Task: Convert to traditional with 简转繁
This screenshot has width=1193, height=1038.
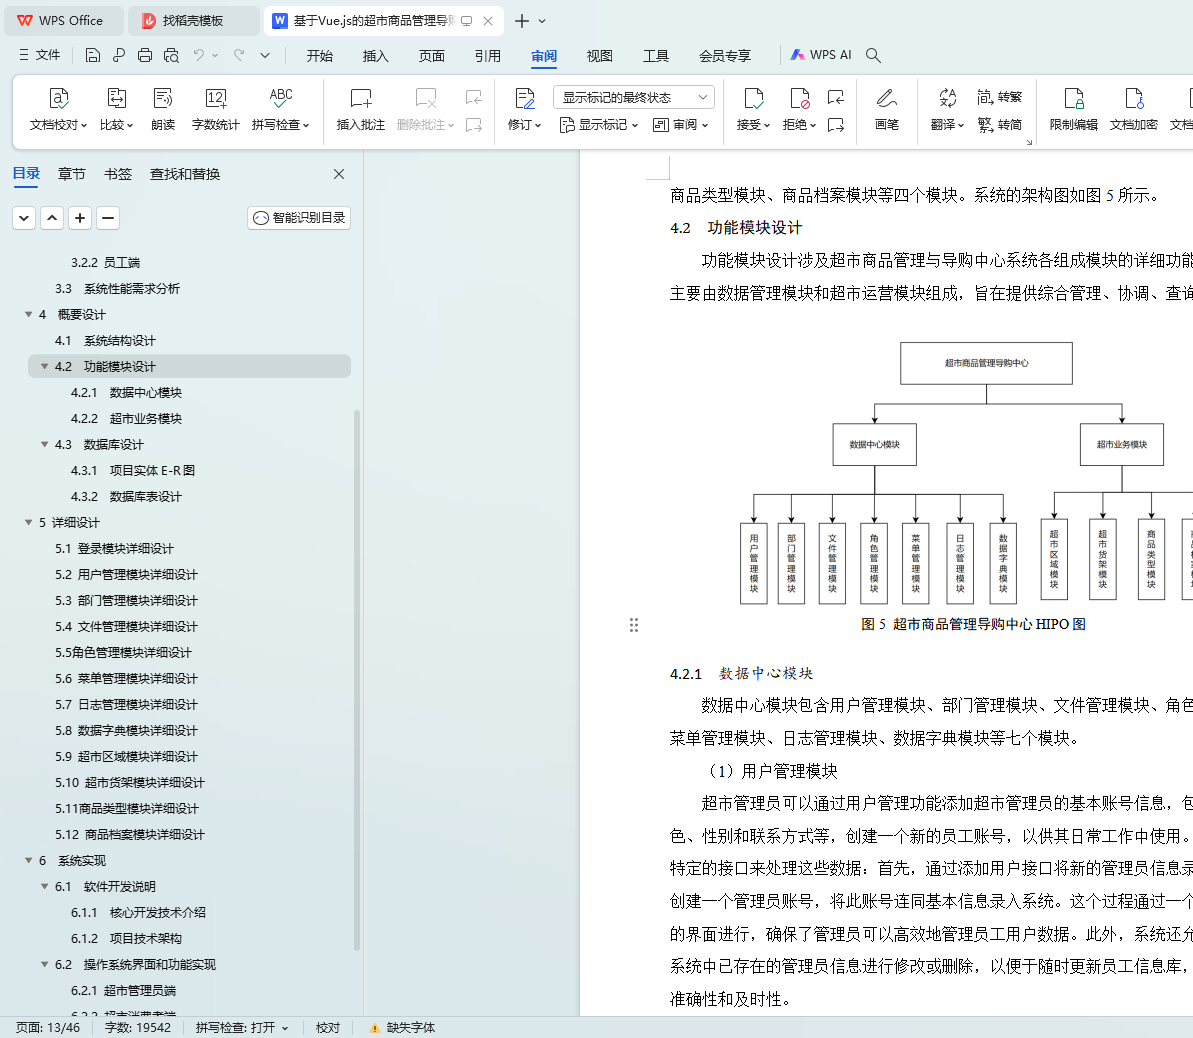Action: point(1000,97)
